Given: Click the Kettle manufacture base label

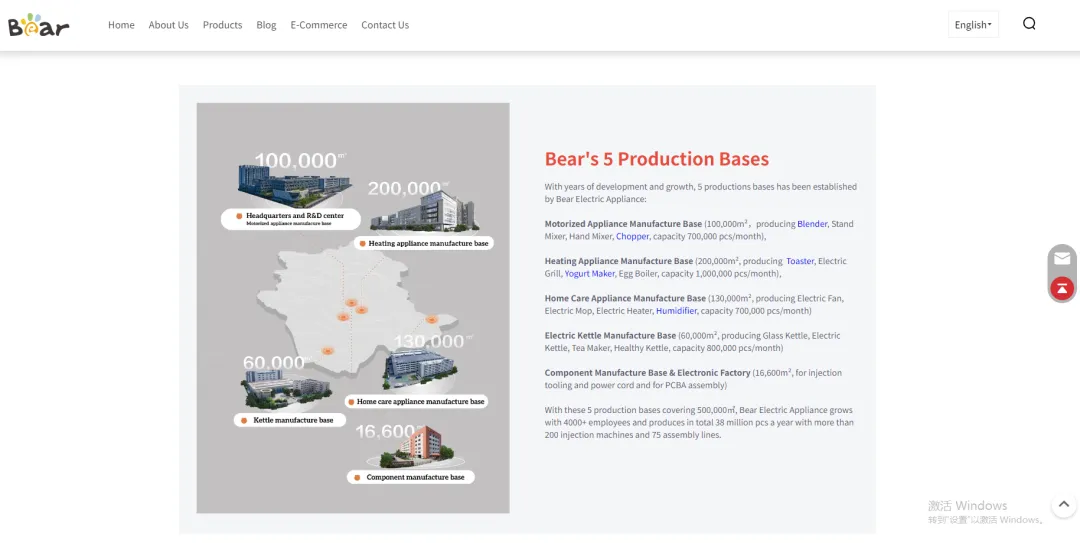Looking at the screenshot, I should point(291,420).
